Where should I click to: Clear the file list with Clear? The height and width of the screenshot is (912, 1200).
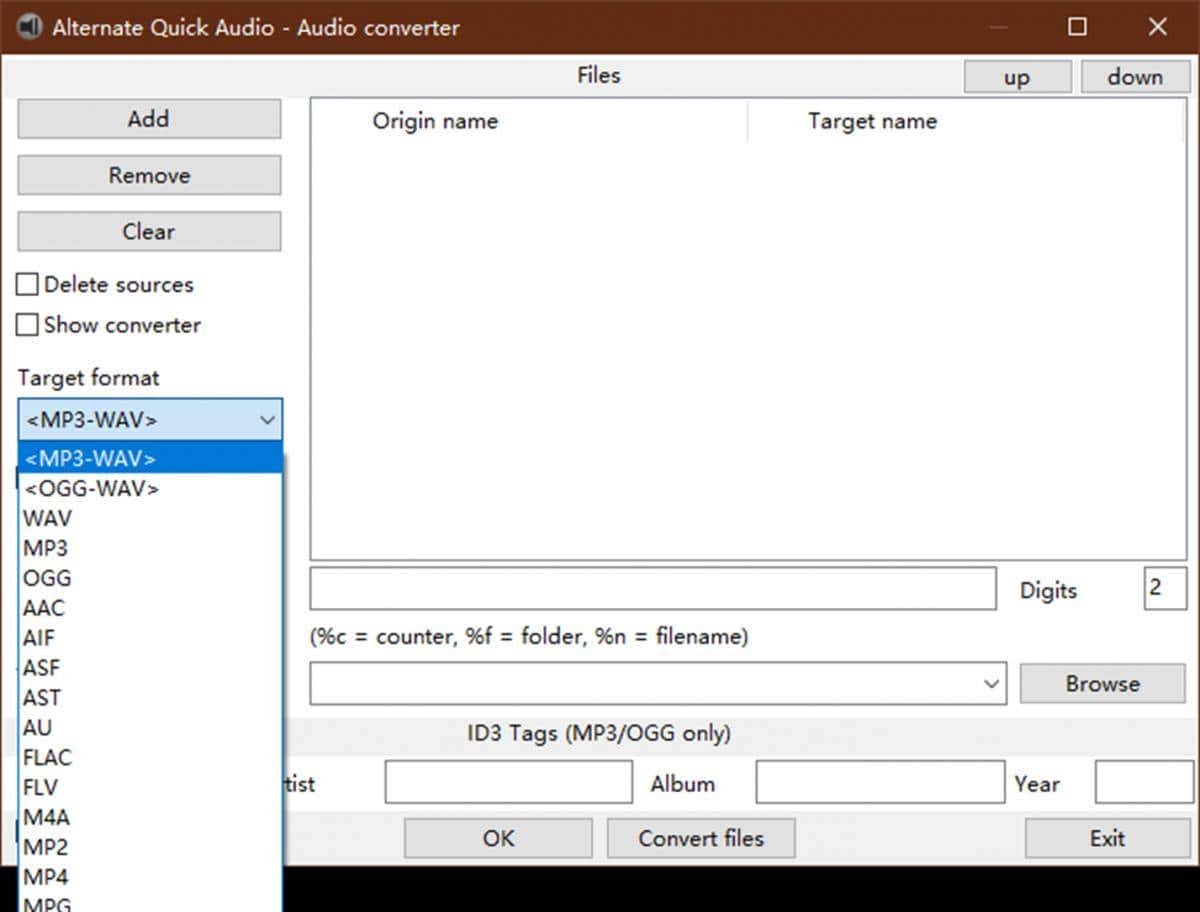(149, 232)
